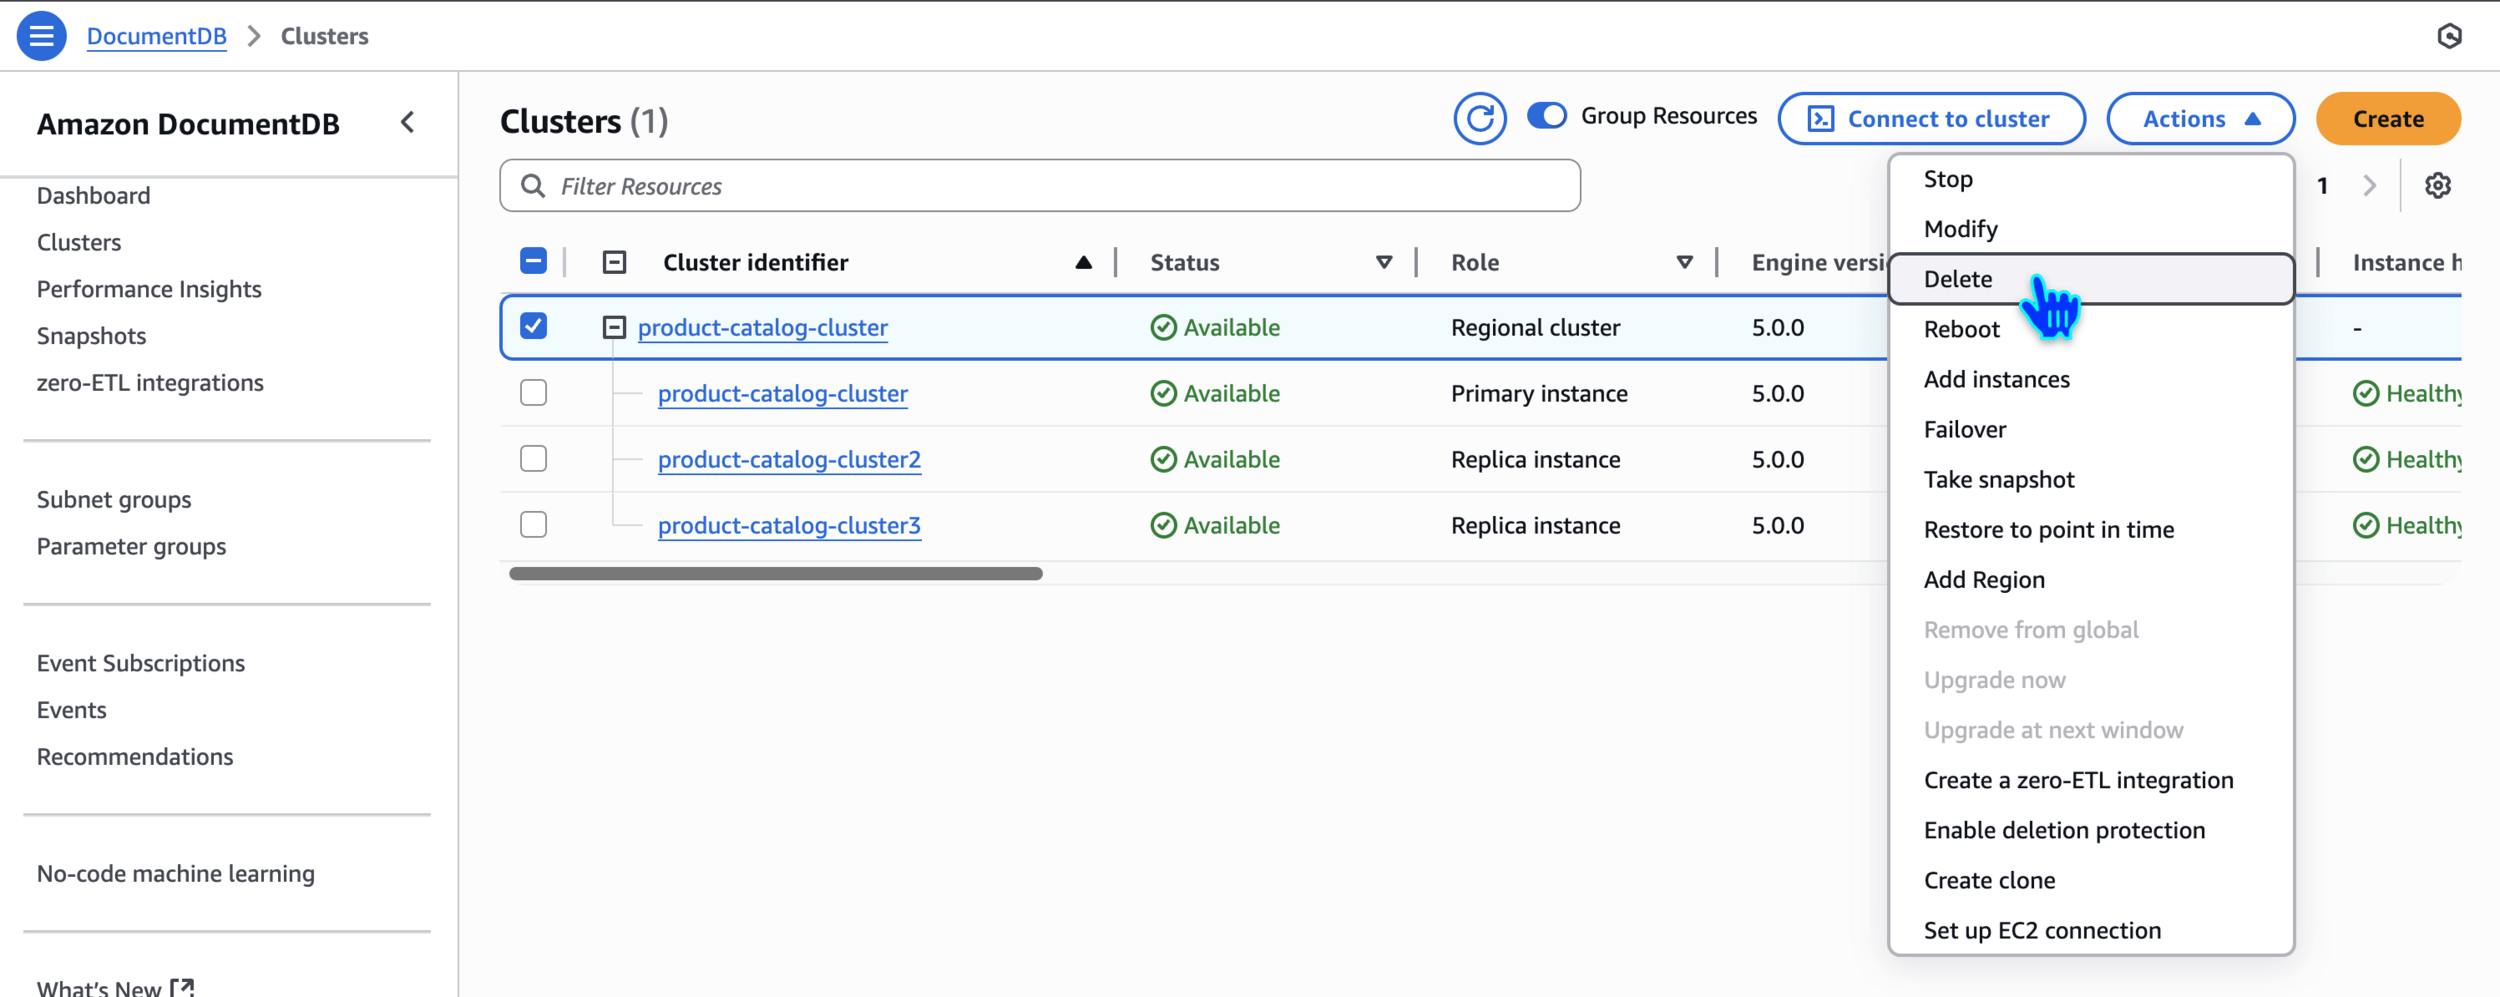Go to Clusters in sidebar
Screen dimensions: 2500x997
(79, 242)
